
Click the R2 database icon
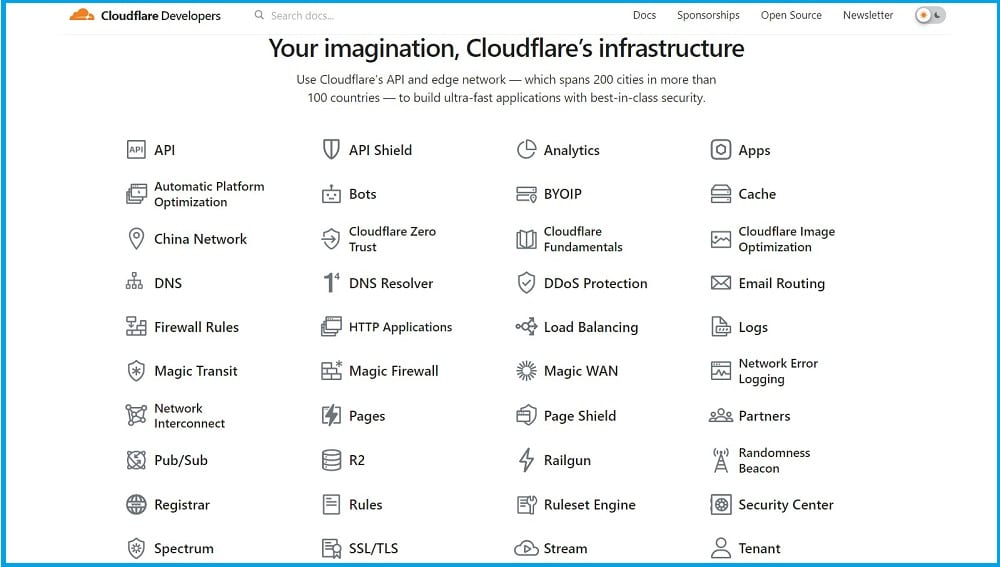coord(331,460)
